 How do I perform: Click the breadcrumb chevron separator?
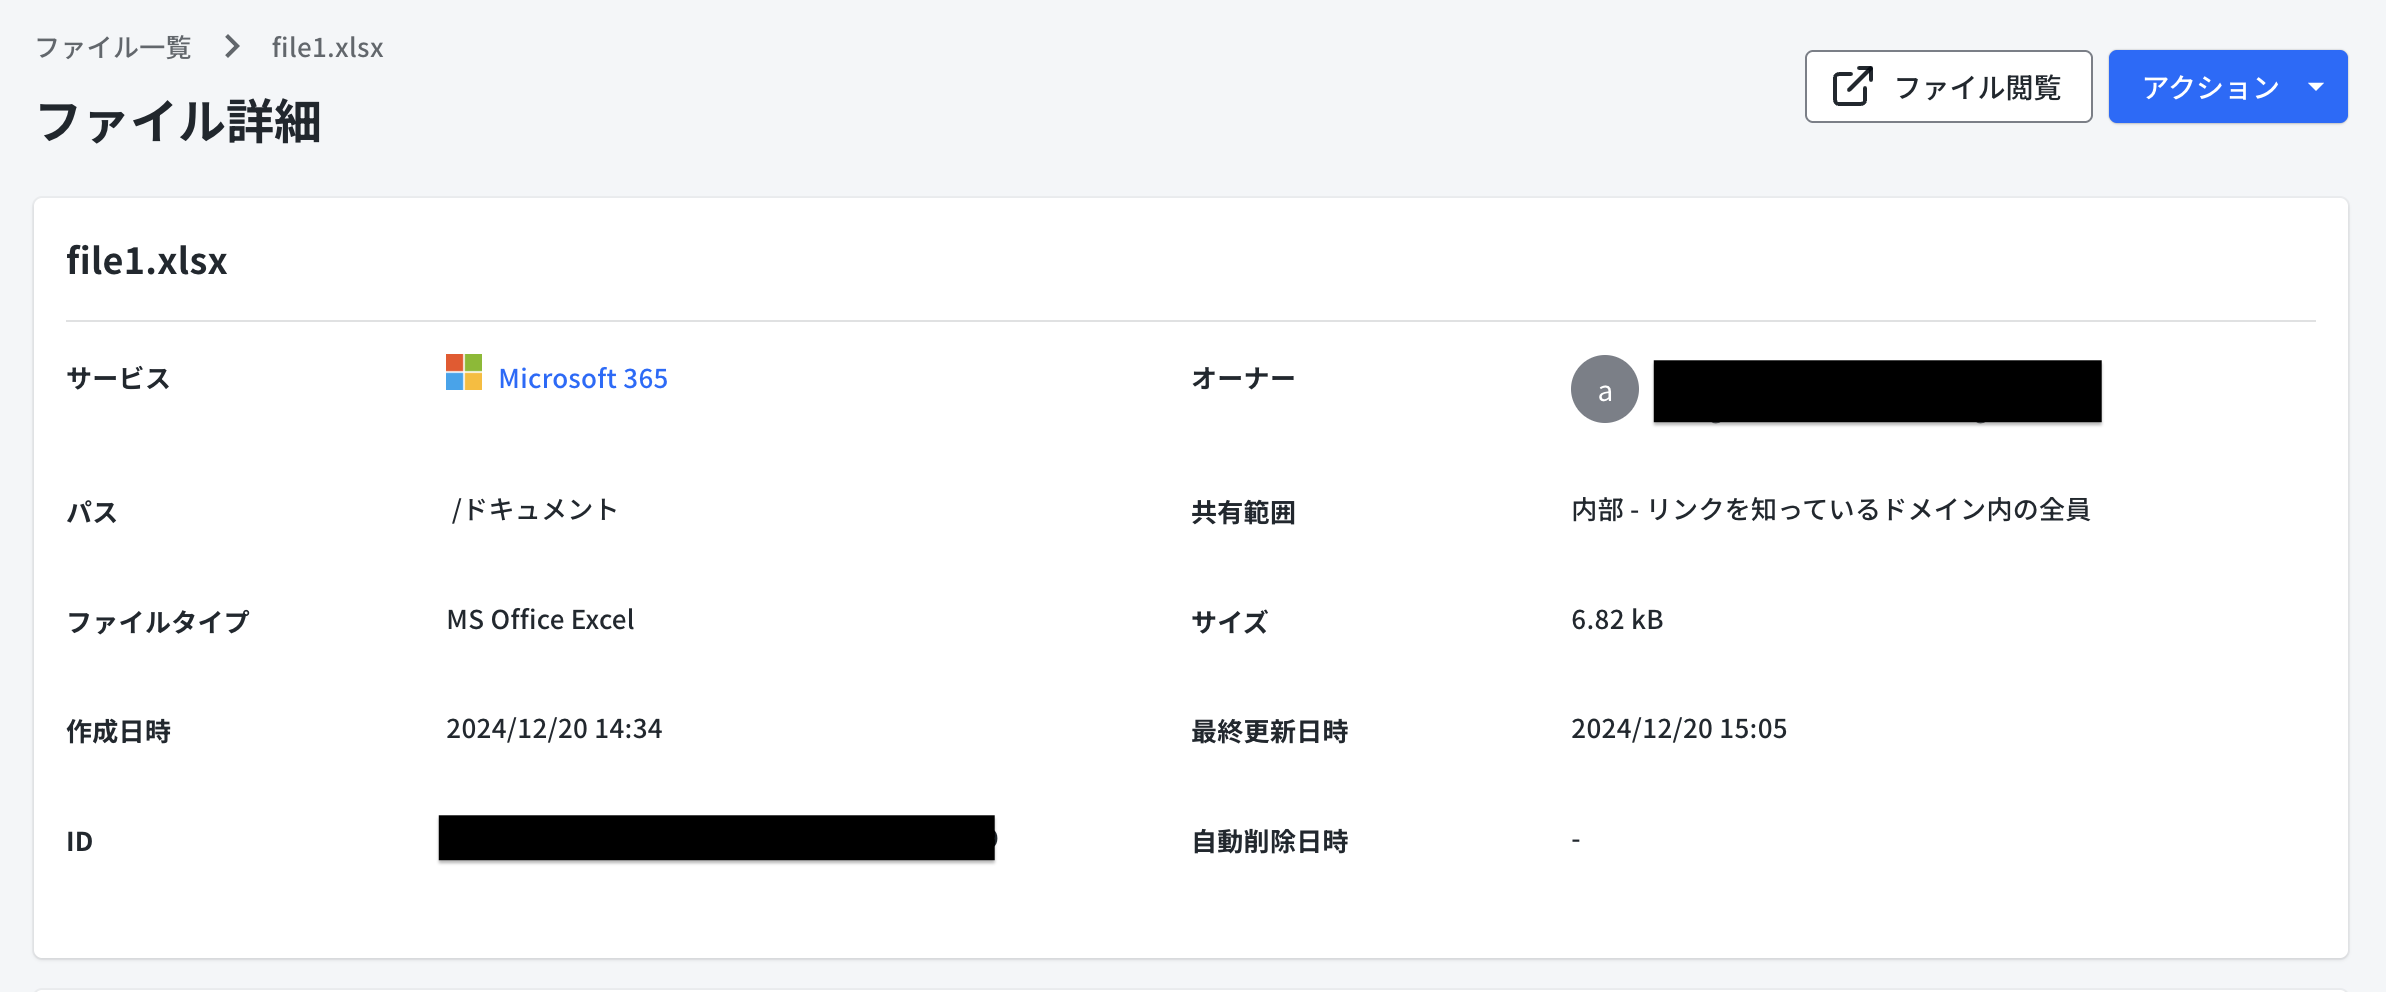232,47
